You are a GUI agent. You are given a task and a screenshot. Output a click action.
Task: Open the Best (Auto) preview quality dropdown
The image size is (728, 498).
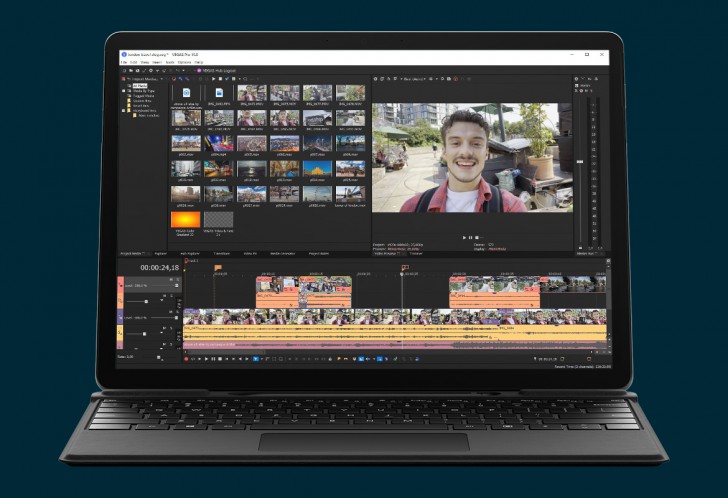(424, 79)
